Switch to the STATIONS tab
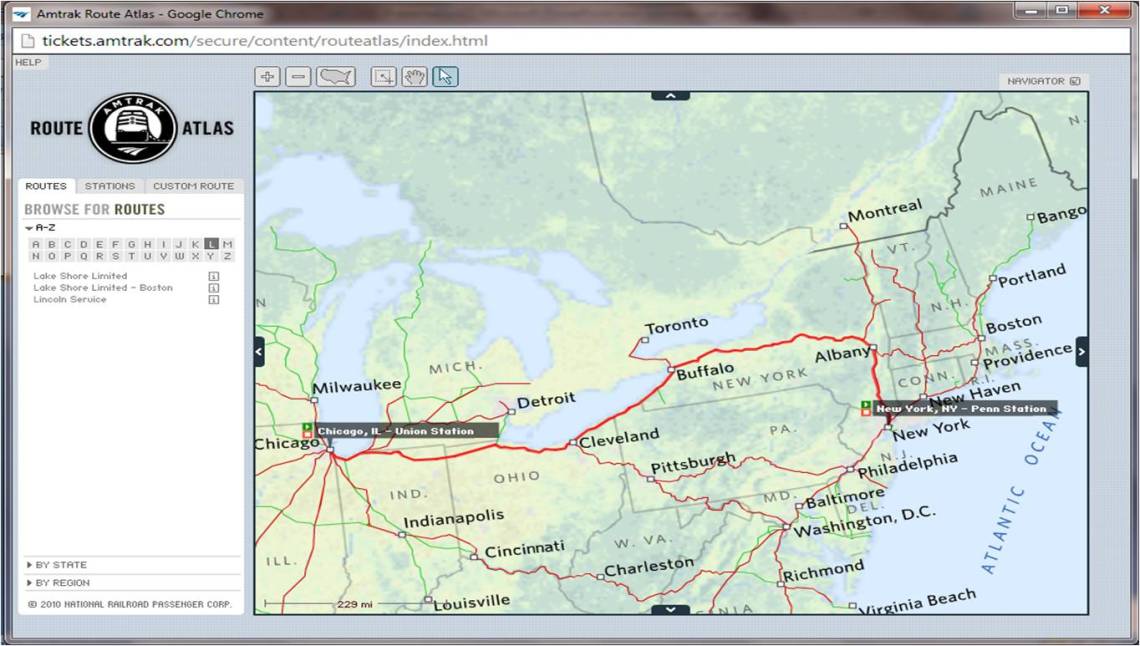Screen dimensions: 1140x646 tap(110, 185)
